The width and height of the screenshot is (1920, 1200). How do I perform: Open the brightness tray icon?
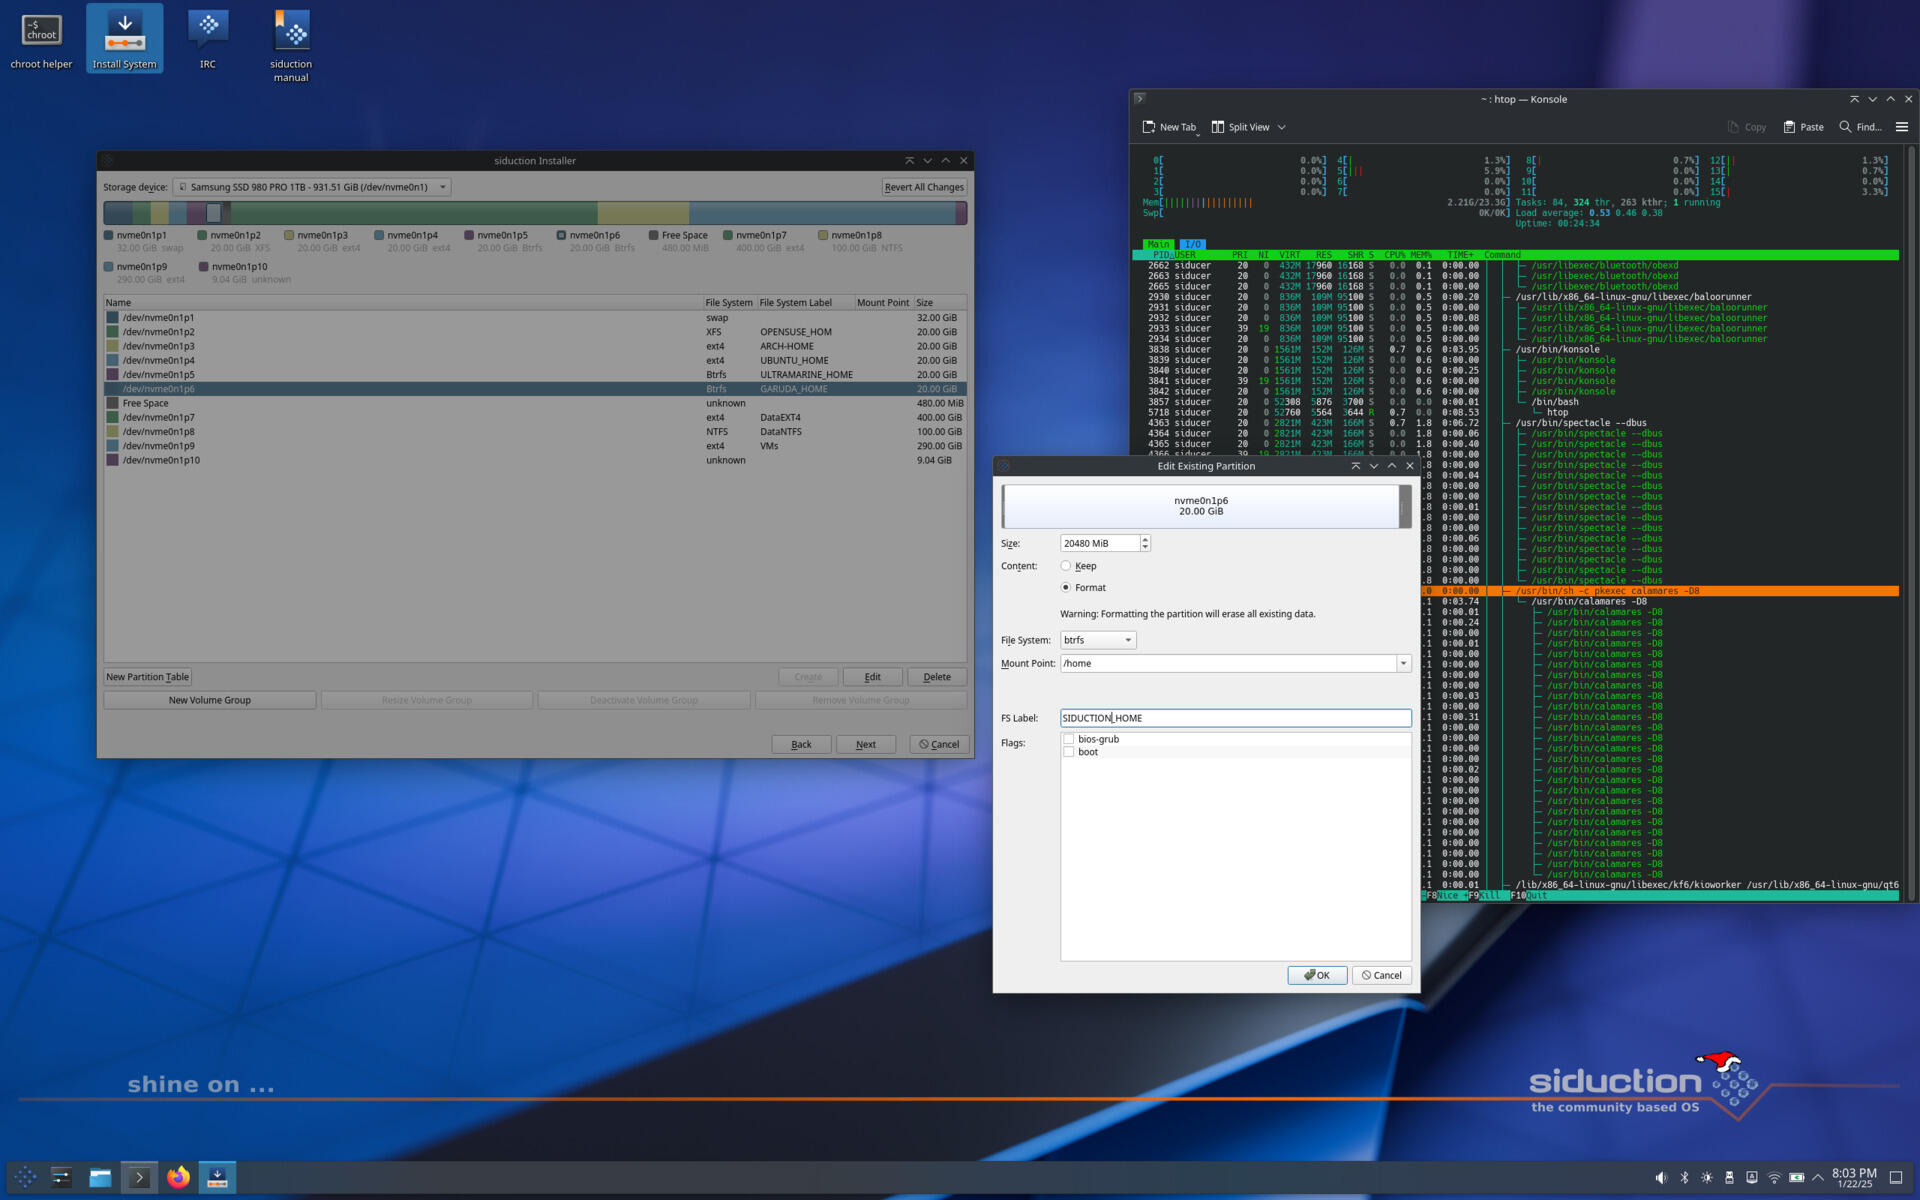[x=1707, y=1178]
